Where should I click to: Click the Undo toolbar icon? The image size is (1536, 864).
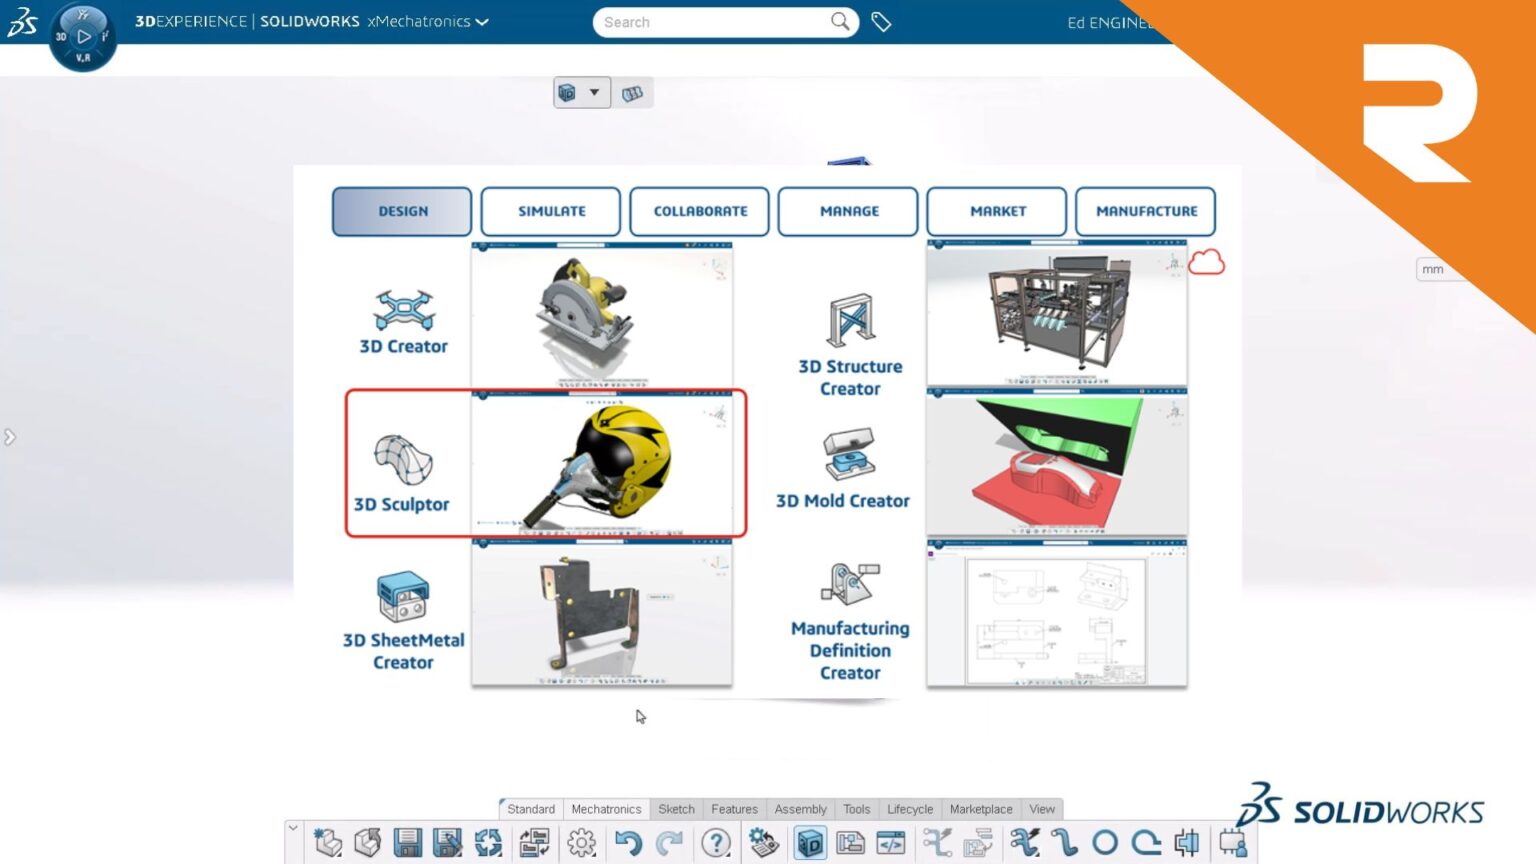[x=628, y=843]
